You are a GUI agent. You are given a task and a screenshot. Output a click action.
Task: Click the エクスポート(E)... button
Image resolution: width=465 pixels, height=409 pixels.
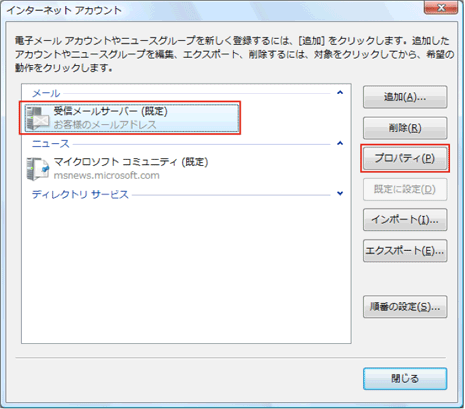405,251
